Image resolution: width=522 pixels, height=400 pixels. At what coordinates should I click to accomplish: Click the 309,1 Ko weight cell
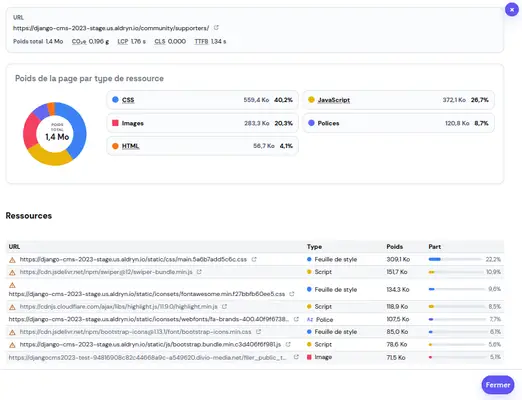pos(398,259)
